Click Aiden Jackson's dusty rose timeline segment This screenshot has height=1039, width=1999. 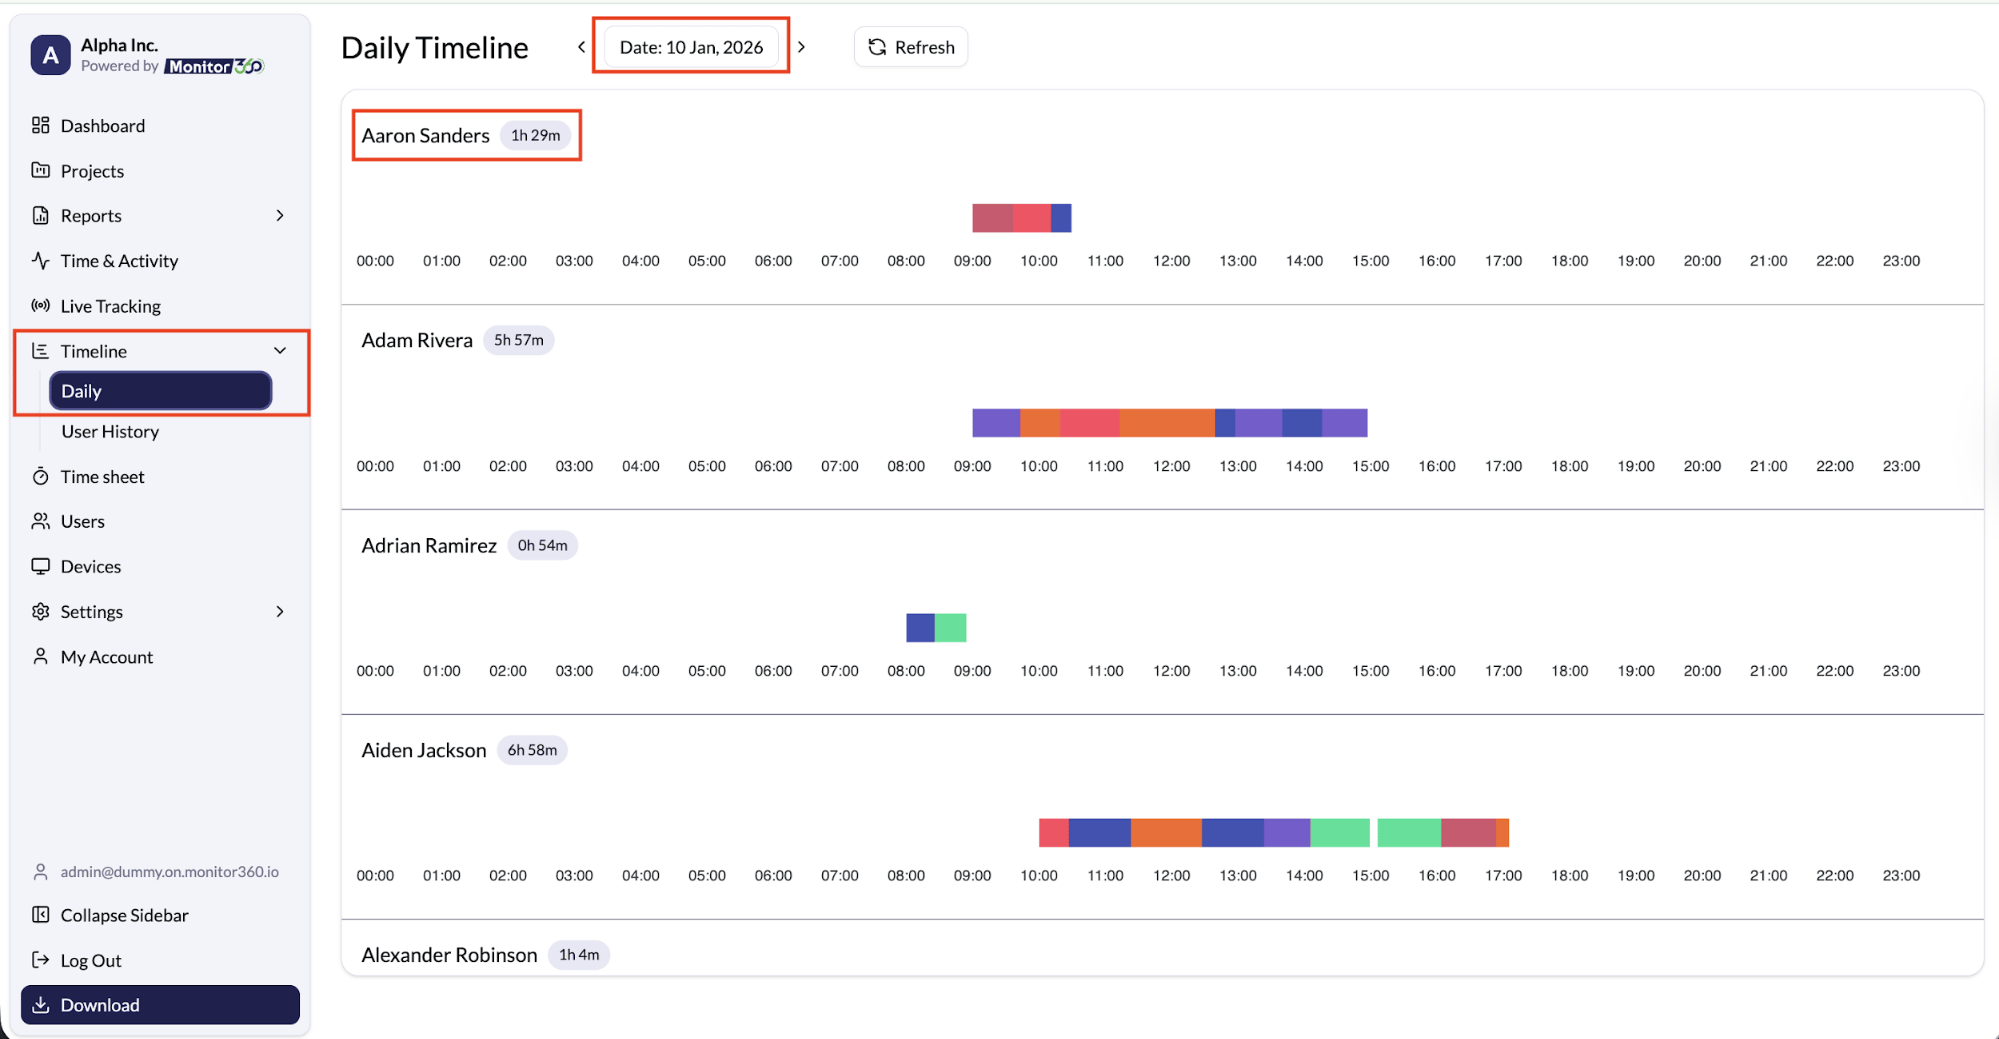pyautogui.click(x=1468, y=832)
